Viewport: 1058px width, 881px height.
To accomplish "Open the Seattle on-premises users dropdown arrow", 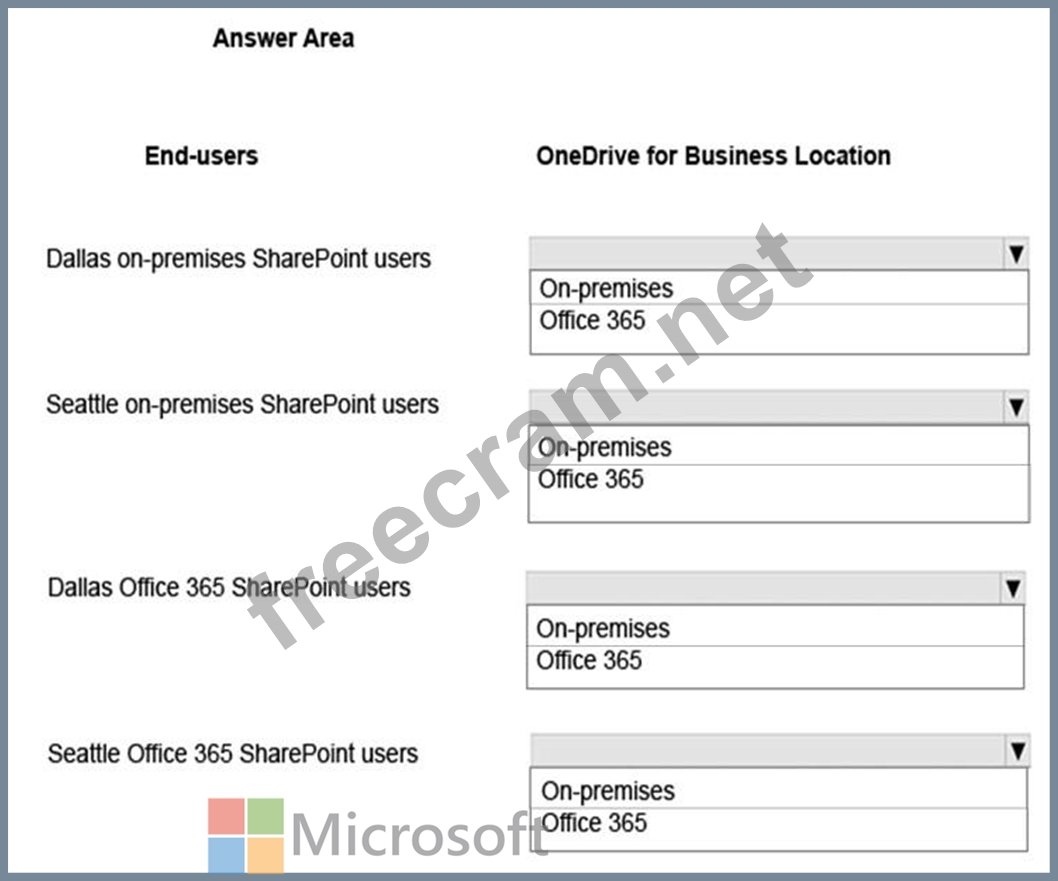I will [1017, 407].
